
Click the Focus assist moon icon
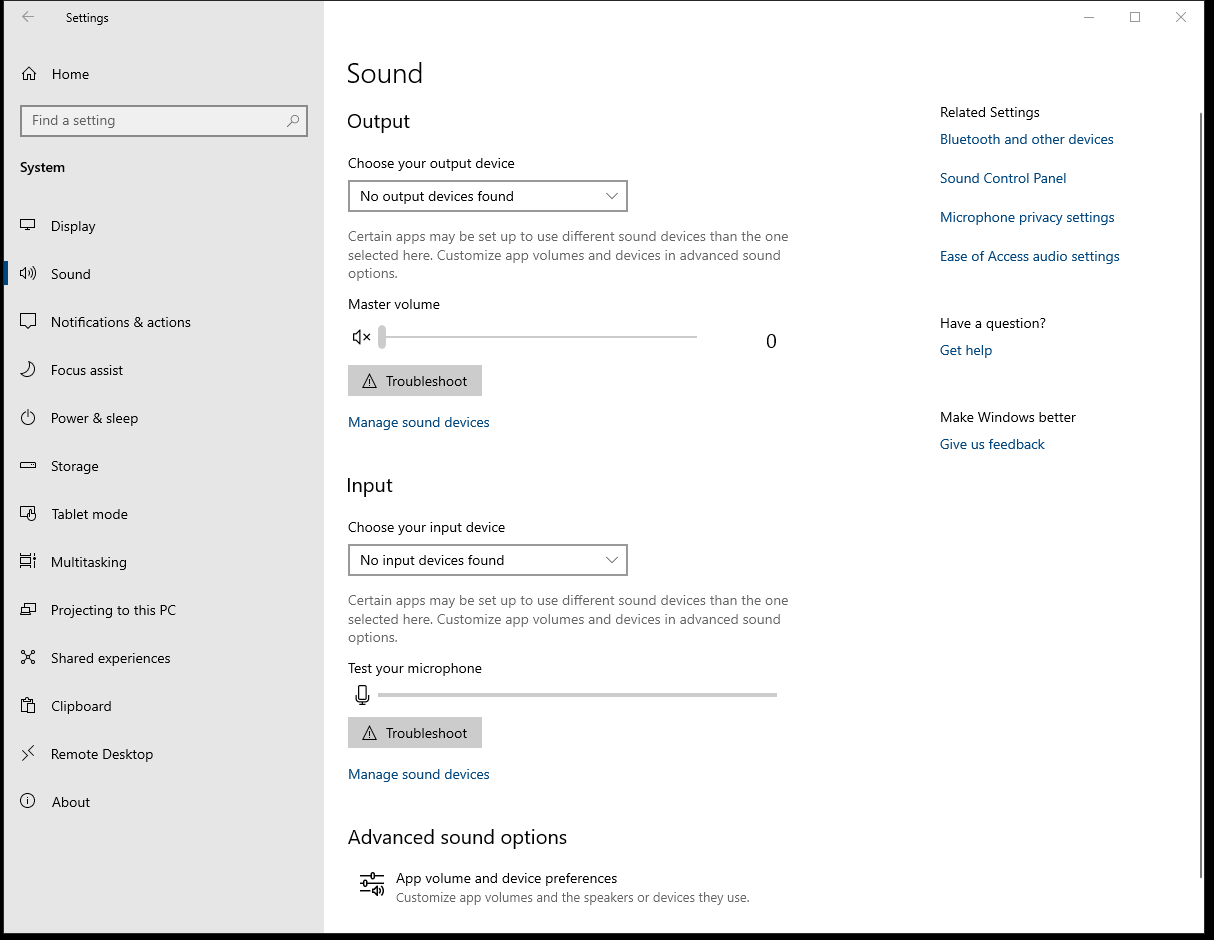(29, 370)
